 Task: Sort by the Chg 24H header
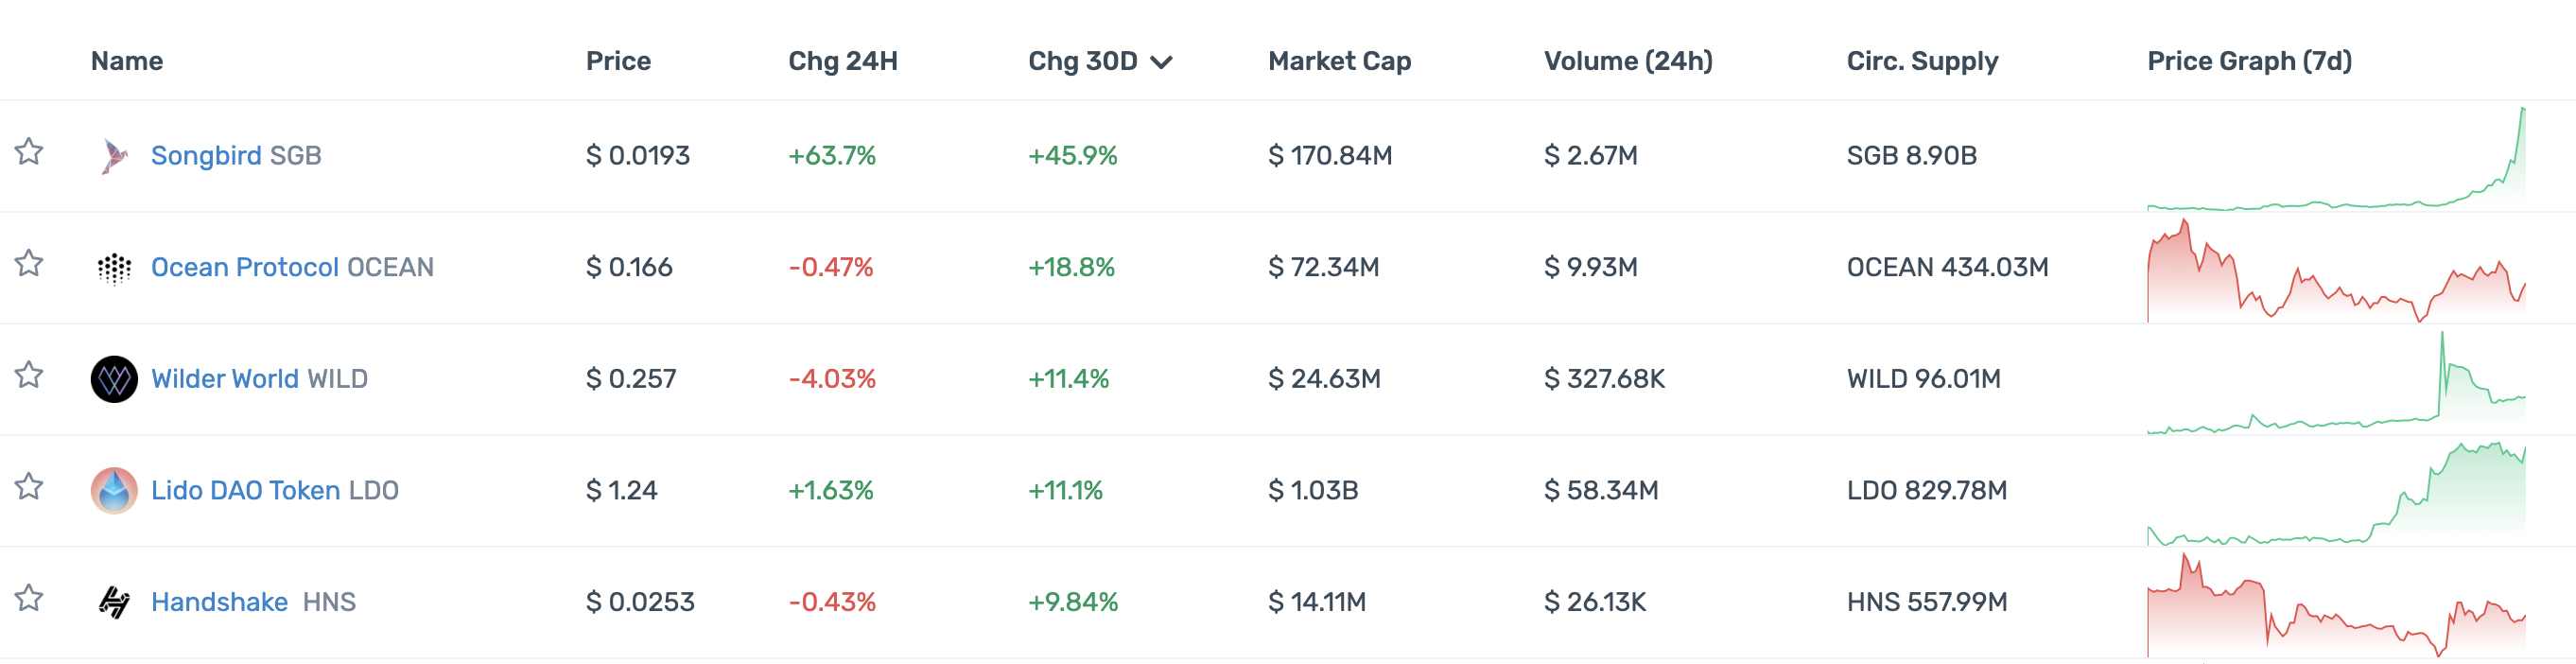coord(842,61)
